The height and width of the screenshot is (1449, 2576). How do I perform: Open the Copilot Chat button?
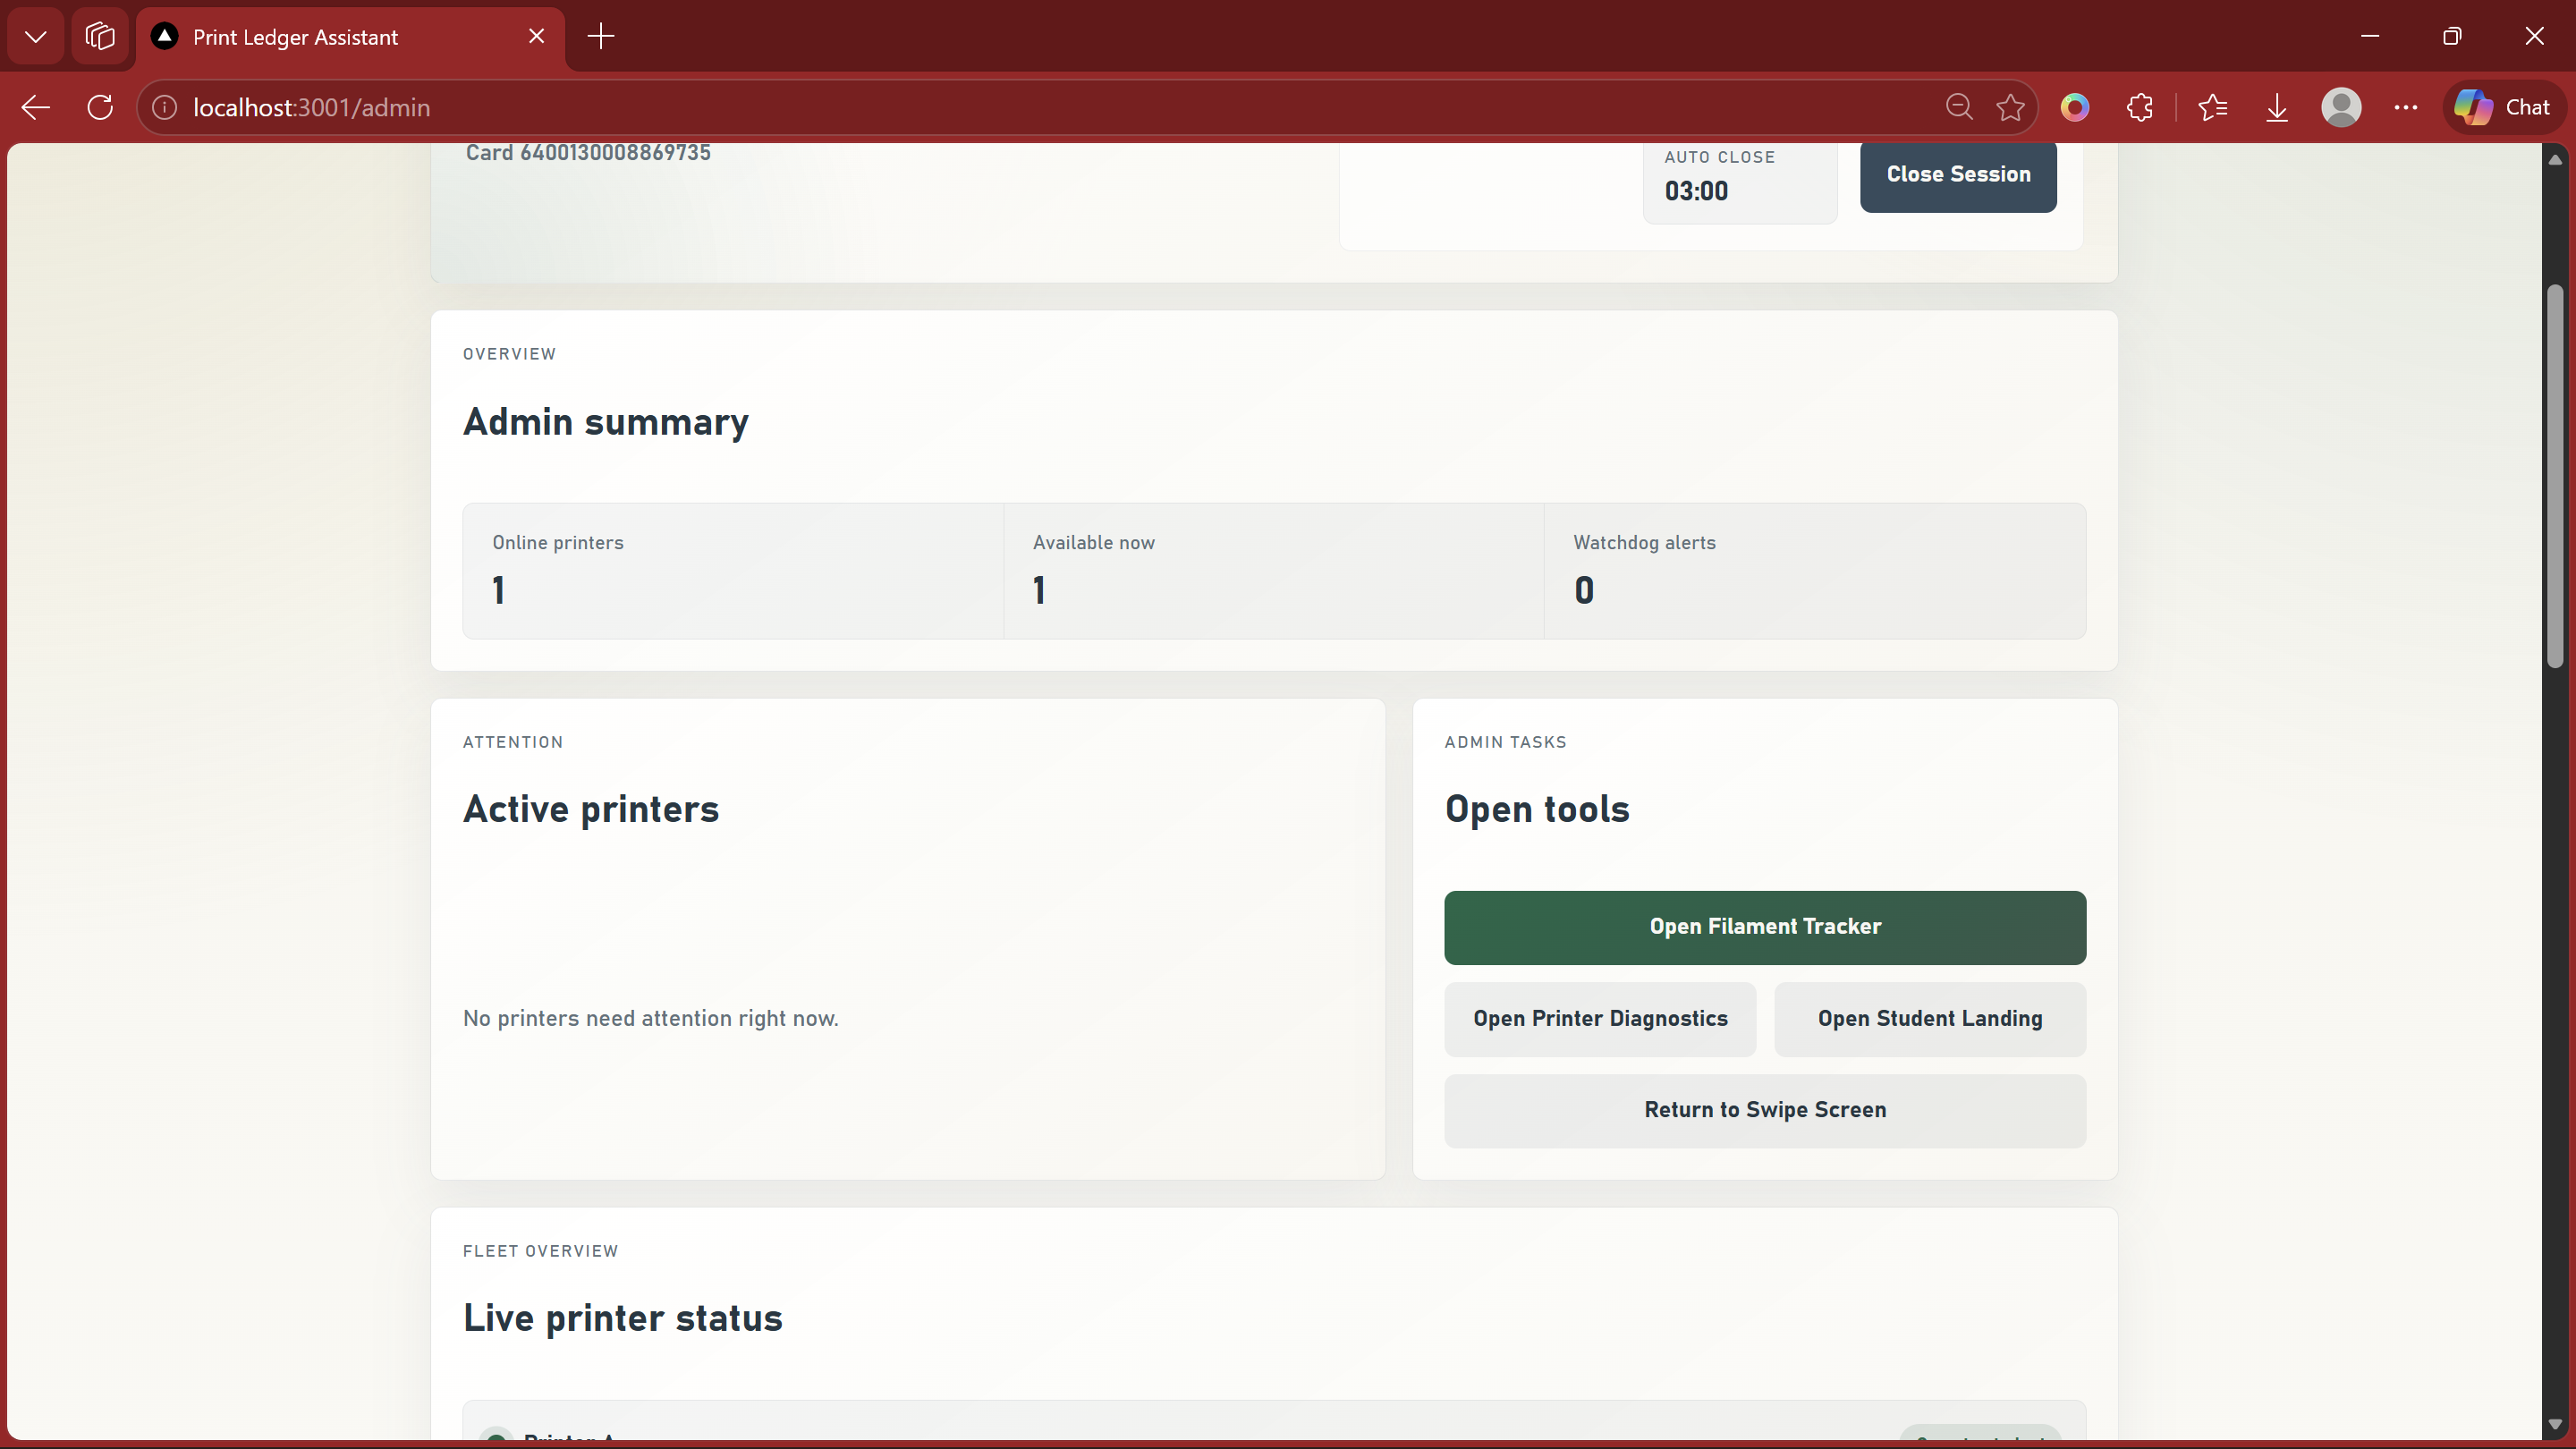(2503, 107)
